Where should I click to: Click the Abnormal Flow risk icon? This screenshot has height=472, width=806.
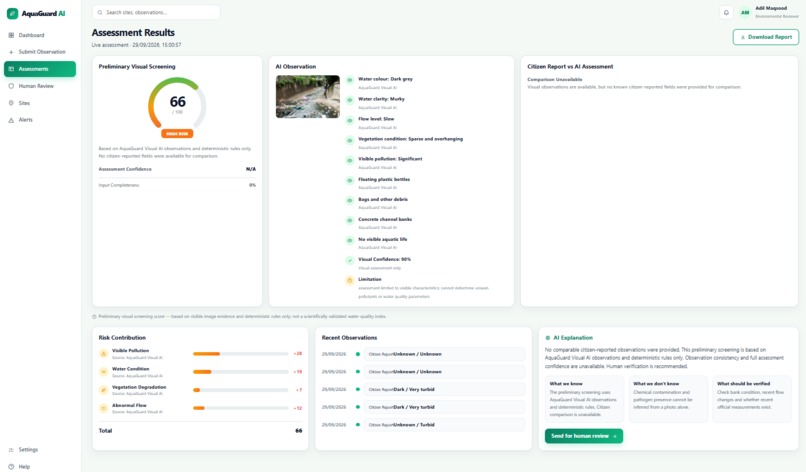point(103,408)
